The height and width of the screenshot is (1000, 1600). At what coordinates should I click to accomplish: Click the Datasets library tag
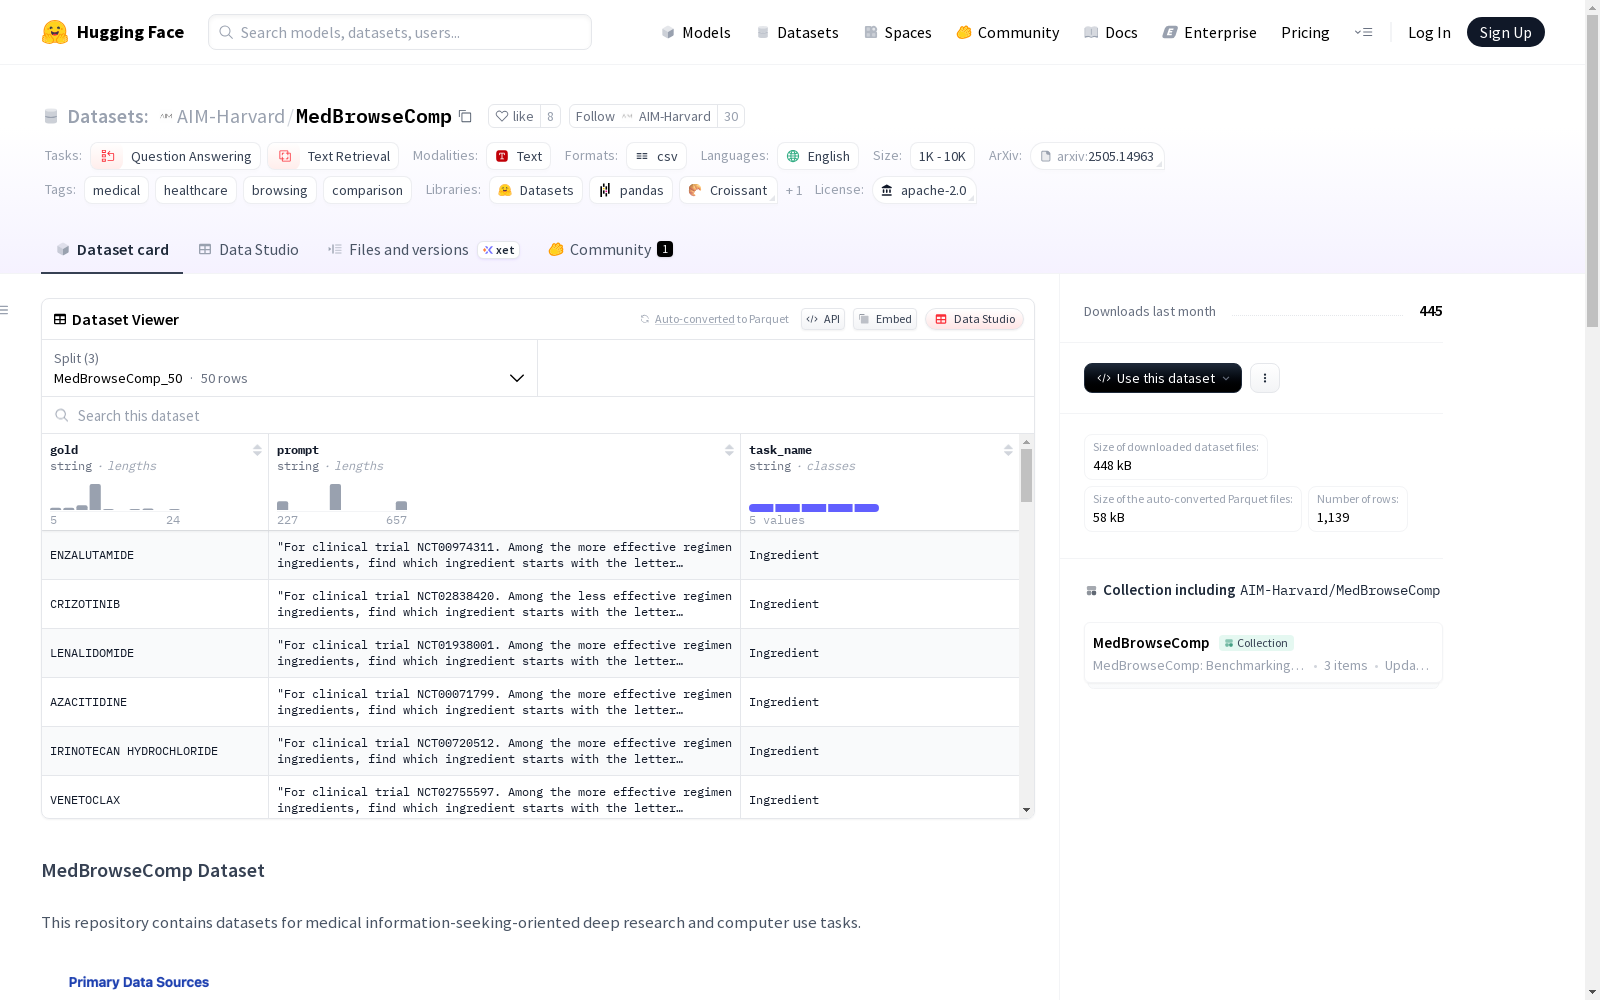(x=536, y=190)
